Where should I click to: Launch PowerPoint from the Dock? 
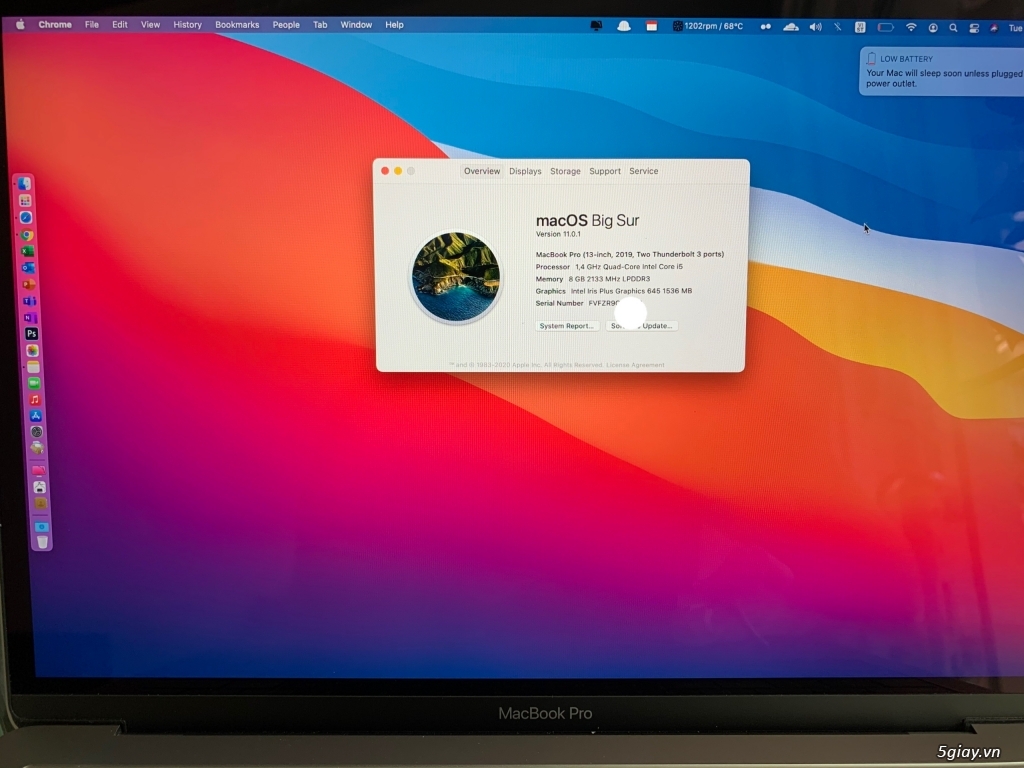pos(29,284)
